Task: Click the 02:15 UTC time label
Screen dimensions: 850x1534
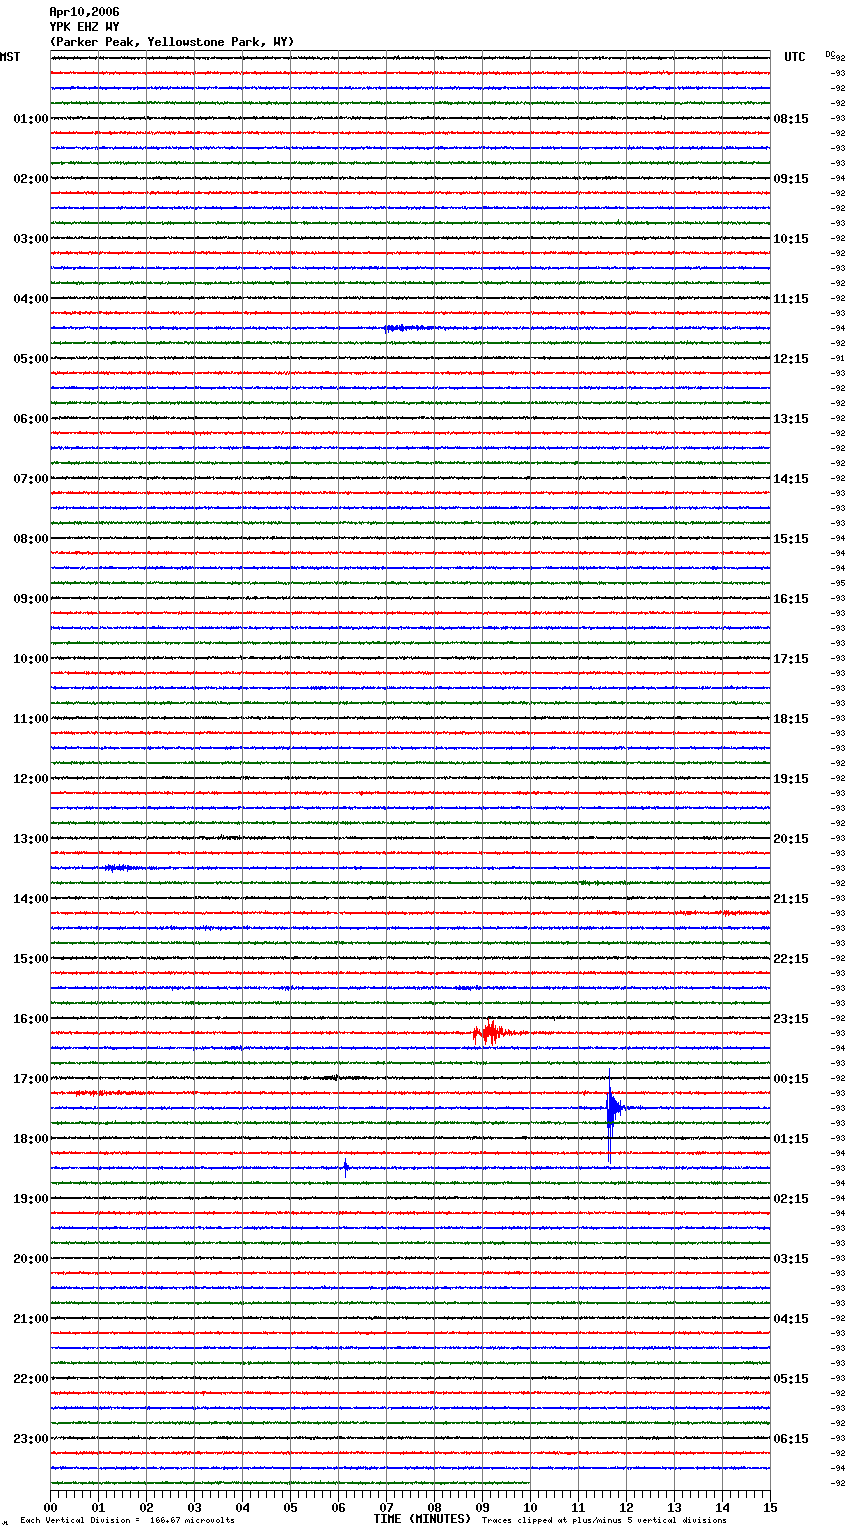Action: pos(791,1199)
